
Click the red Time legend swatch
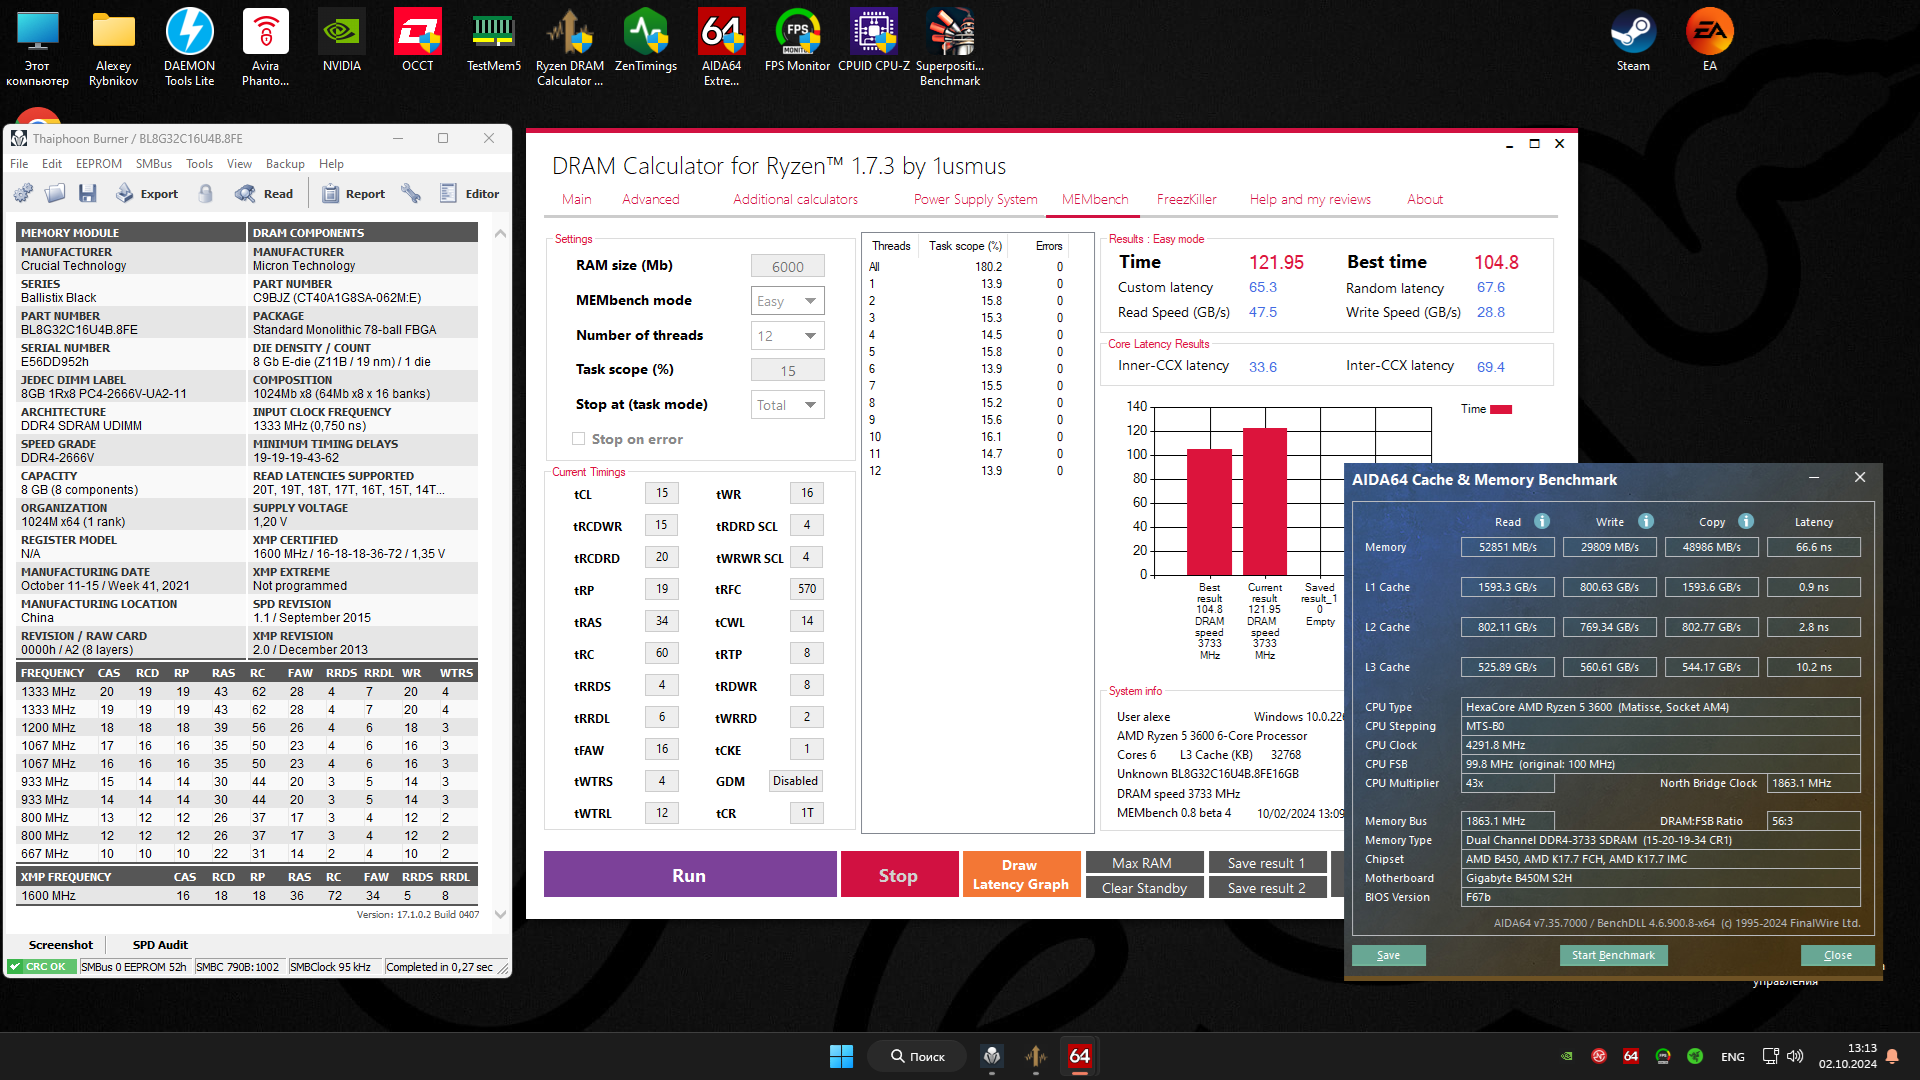point(1500,409)
